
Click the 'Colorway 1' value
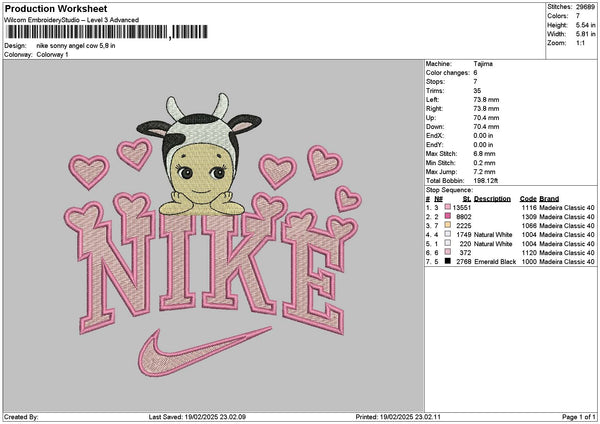pos(52,54)
